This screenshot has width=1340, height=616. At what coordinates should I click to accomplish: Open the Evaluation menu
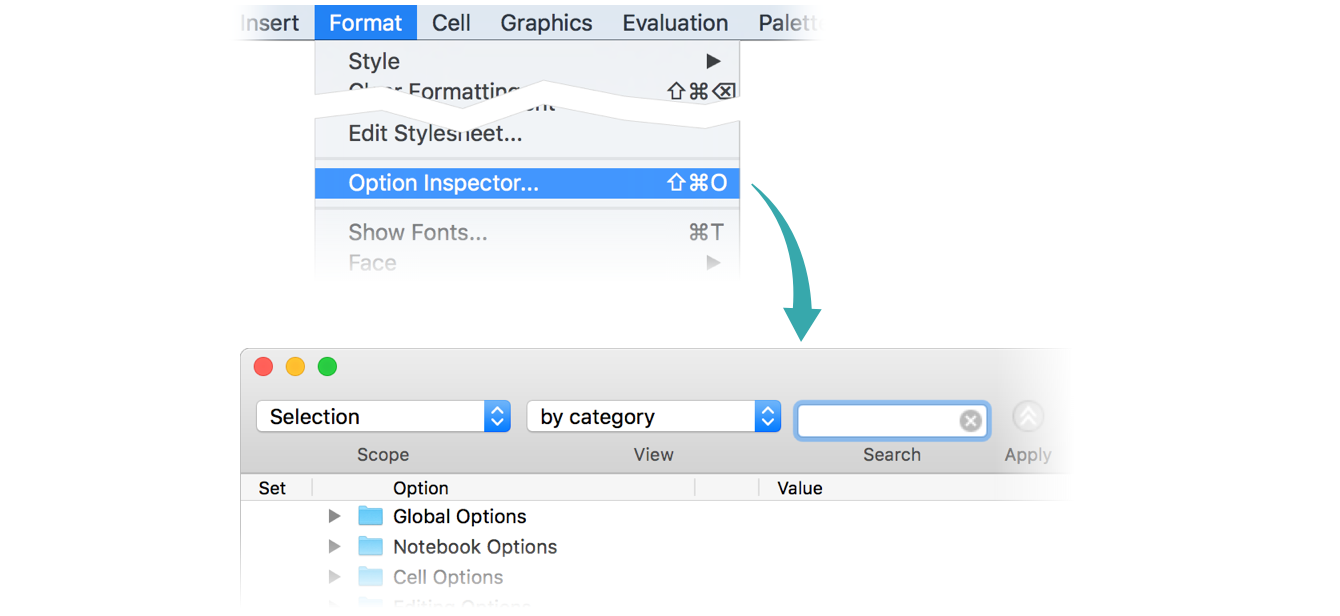pos(675,23)
